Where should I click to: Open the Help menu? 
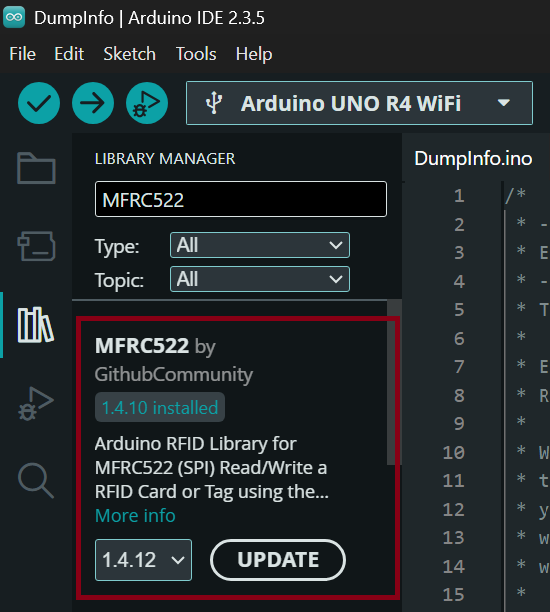click(x=254, y=54)
